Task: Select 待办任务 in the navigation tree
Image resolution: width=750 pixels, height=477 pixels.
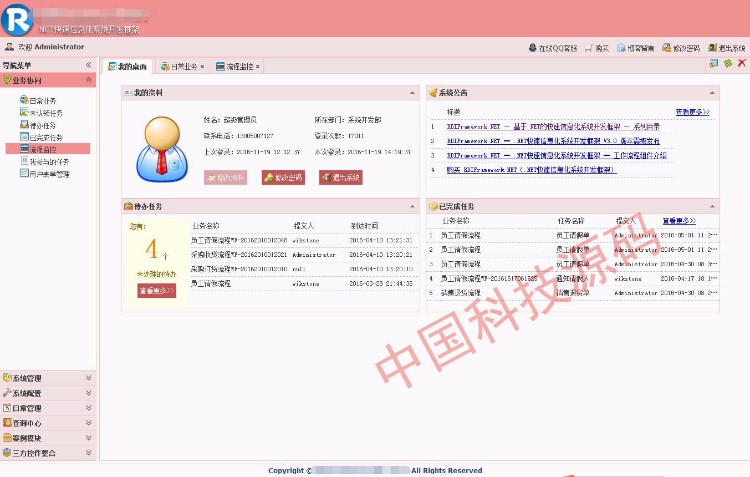Action: [43, 125]
